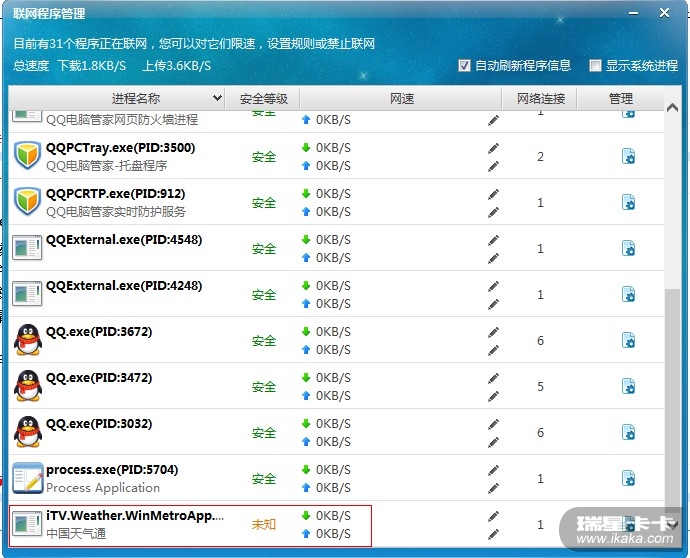Edit upload limit for QQExternal.exe PID:4248
The width and height of the screenshot is (690, 558).
click(493, 305)
